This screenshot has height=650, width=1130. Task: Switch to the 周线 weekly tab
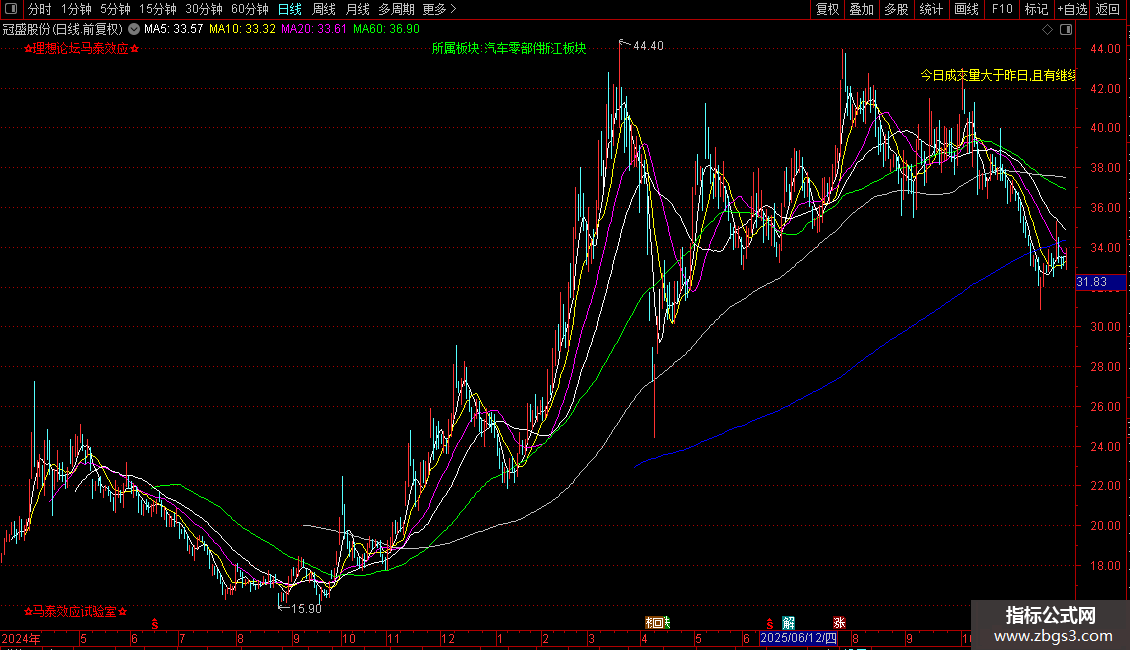(x=324, y=10)
